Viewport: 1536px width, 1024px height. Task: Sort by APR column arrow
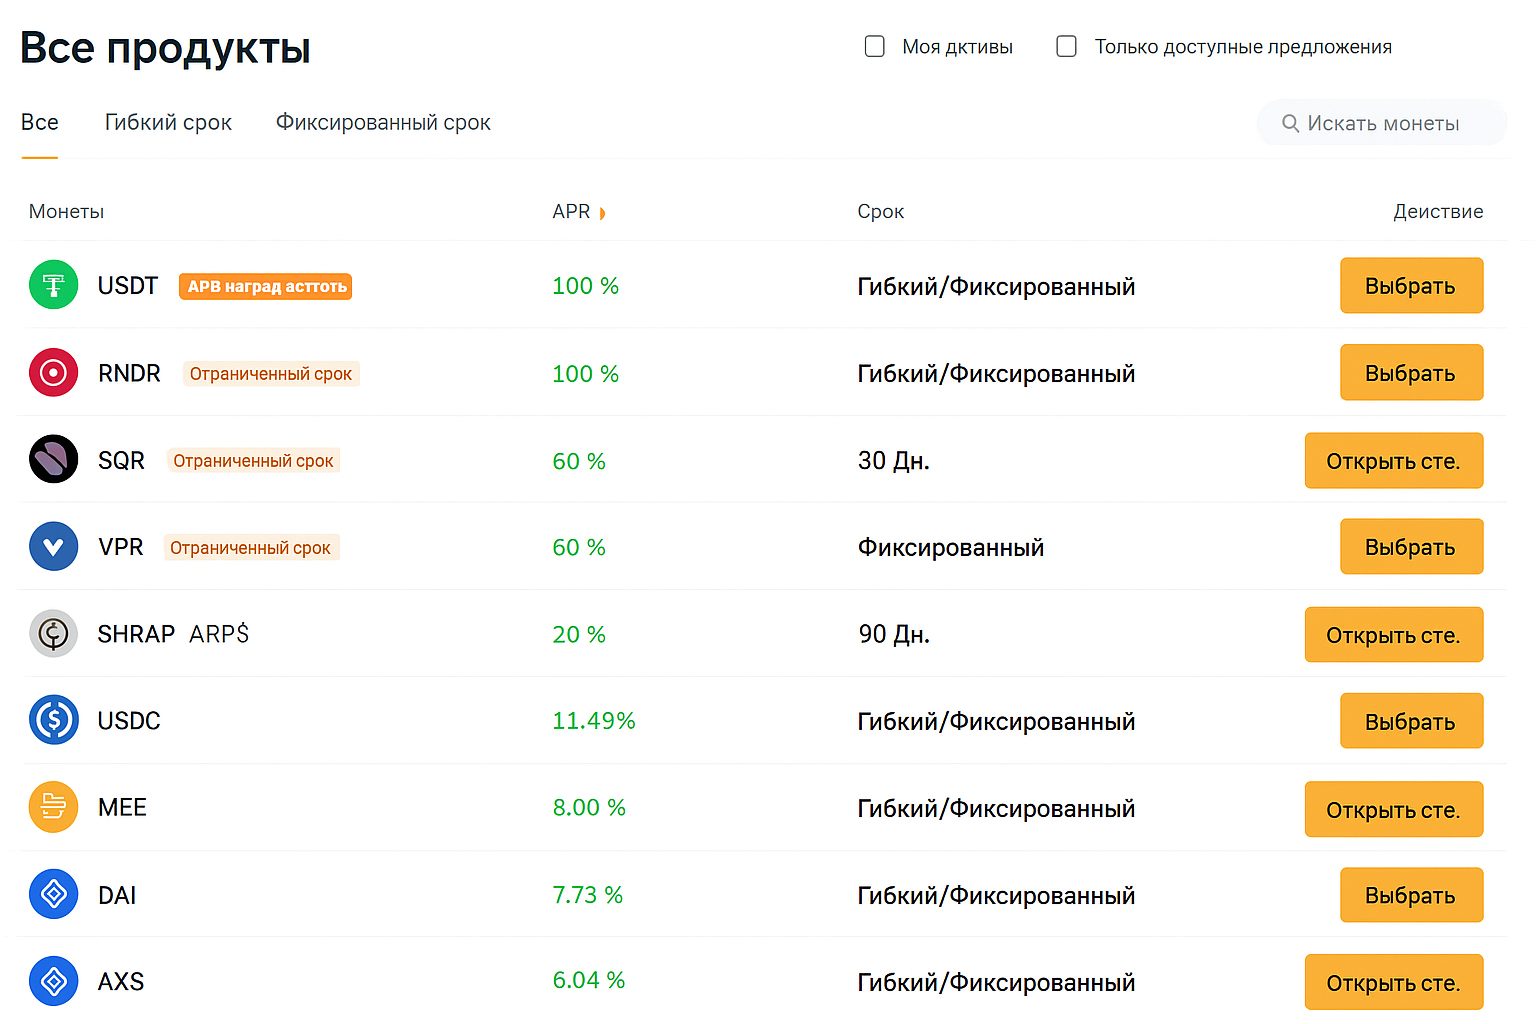click(x=602, y=213)
